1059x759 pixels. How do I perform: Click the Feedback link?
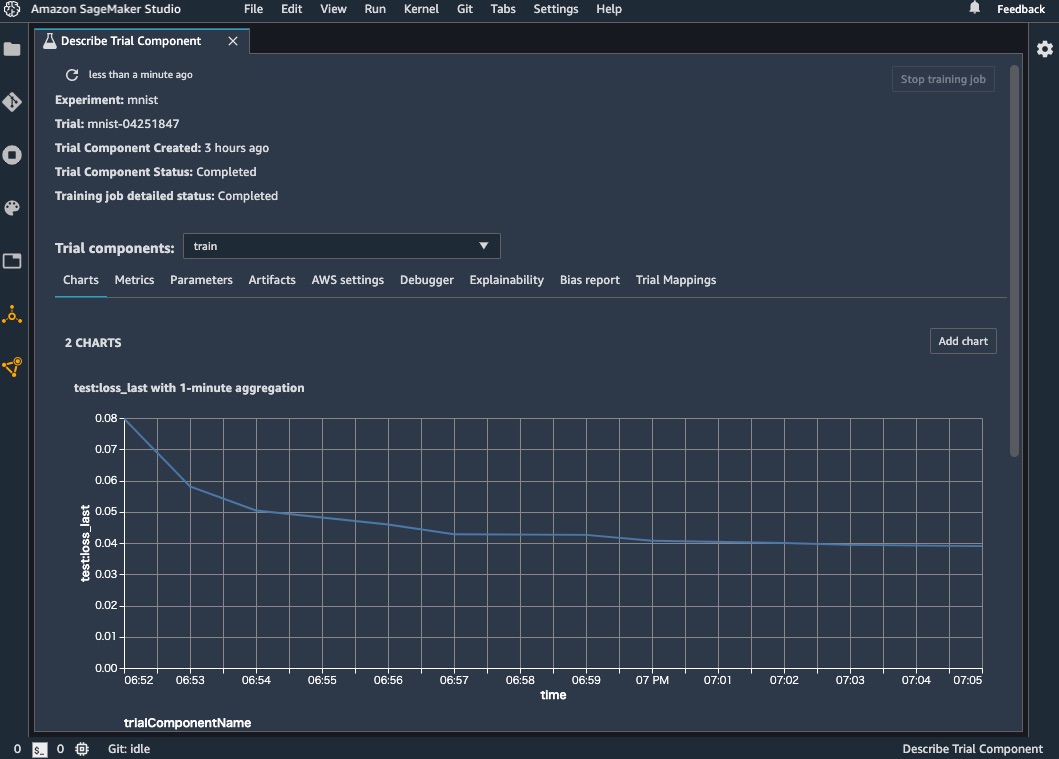(x=1021, y=9)
